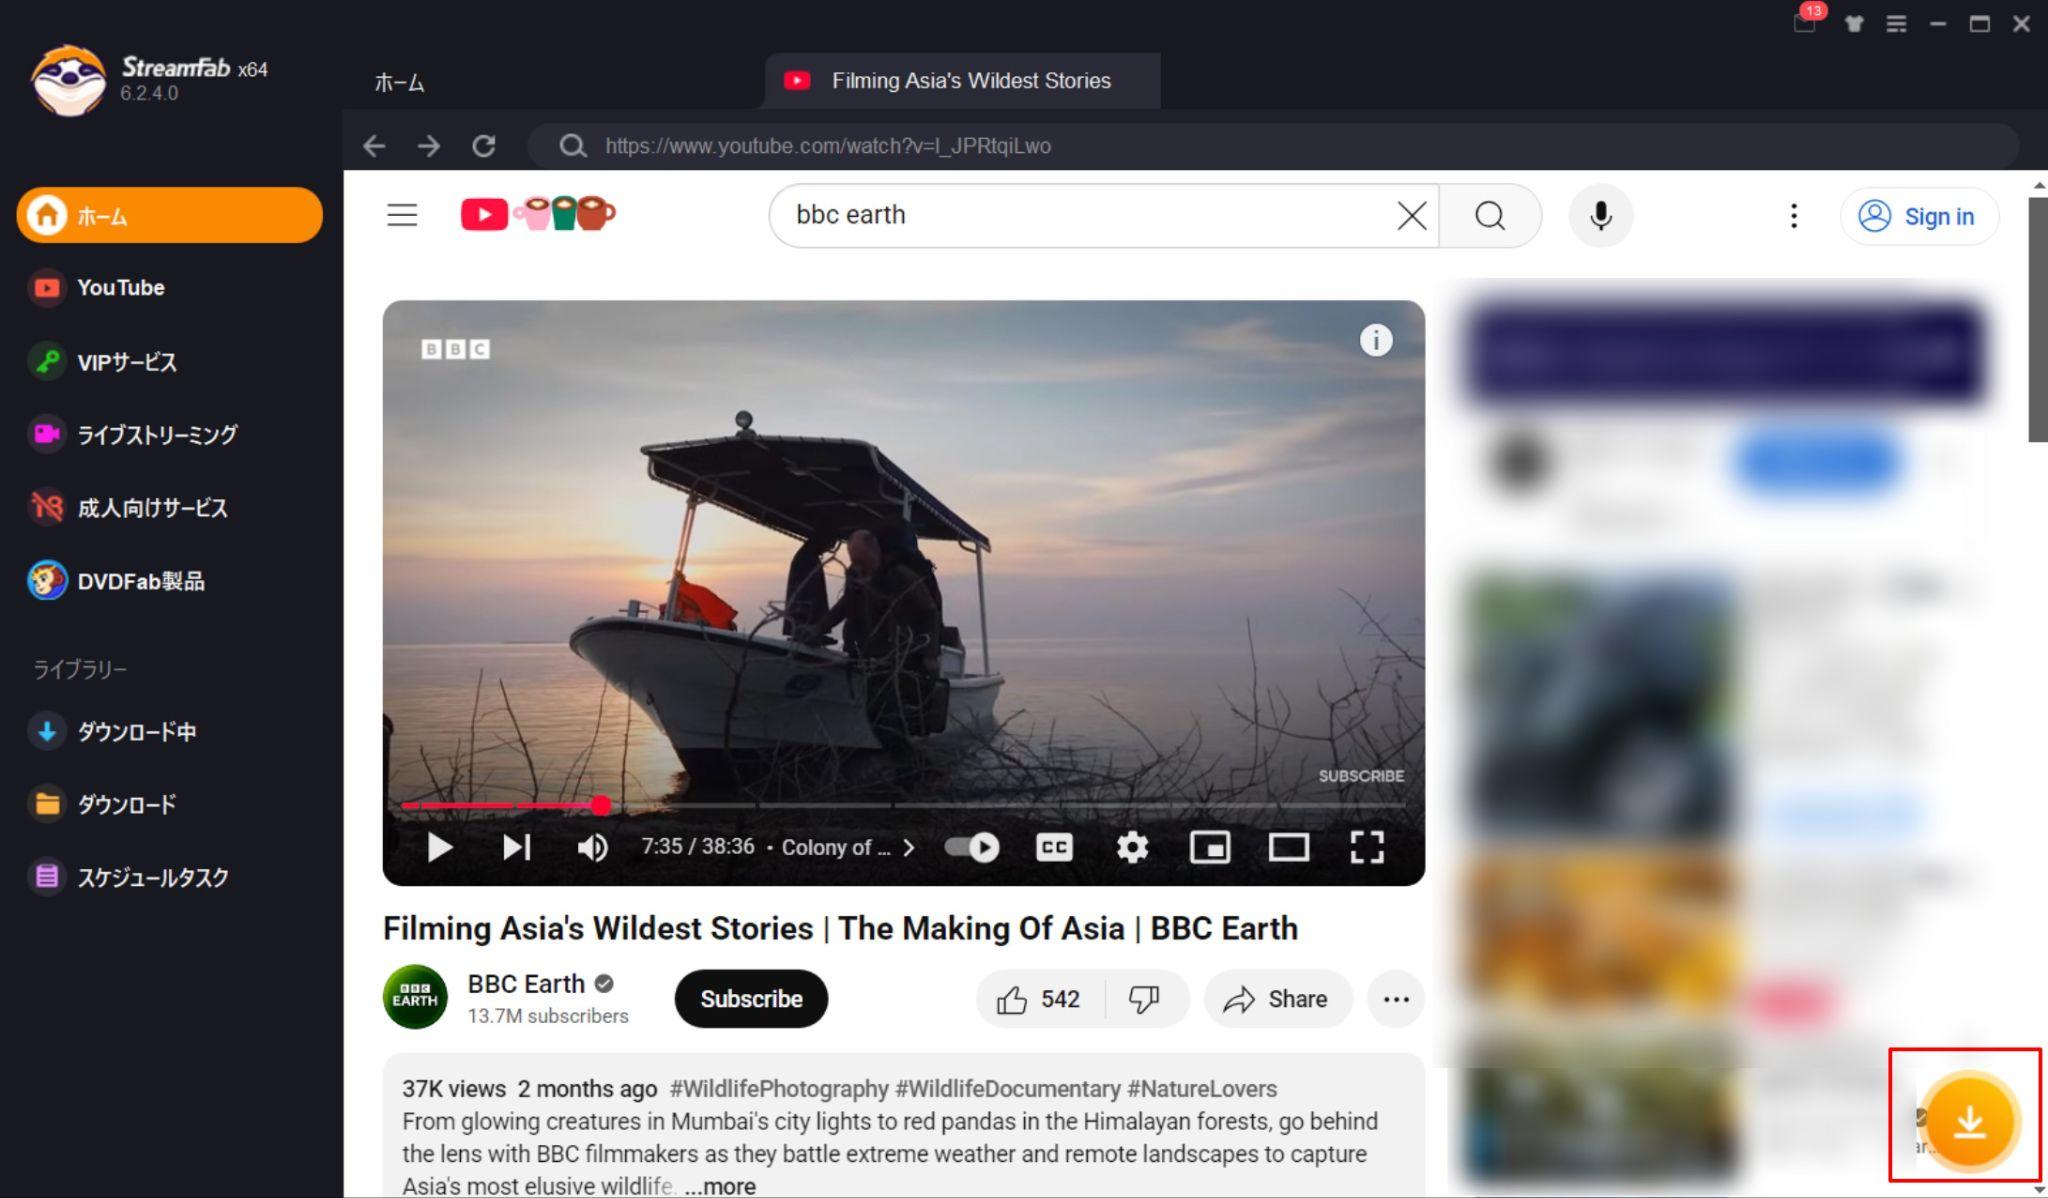
Task: Click the orange download floating button
Action: point(1969,1122)
